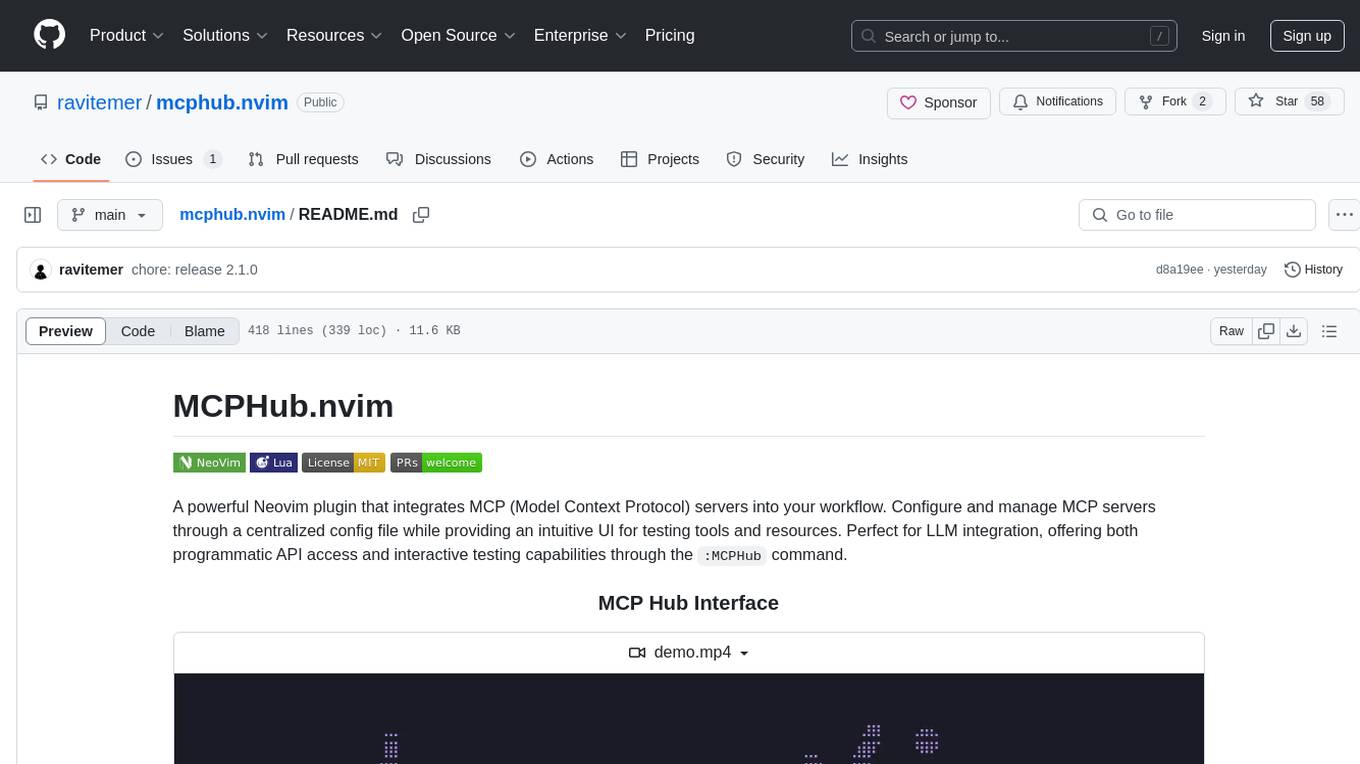
Task: Click the star count 58
Action: tap(1317, 102)
